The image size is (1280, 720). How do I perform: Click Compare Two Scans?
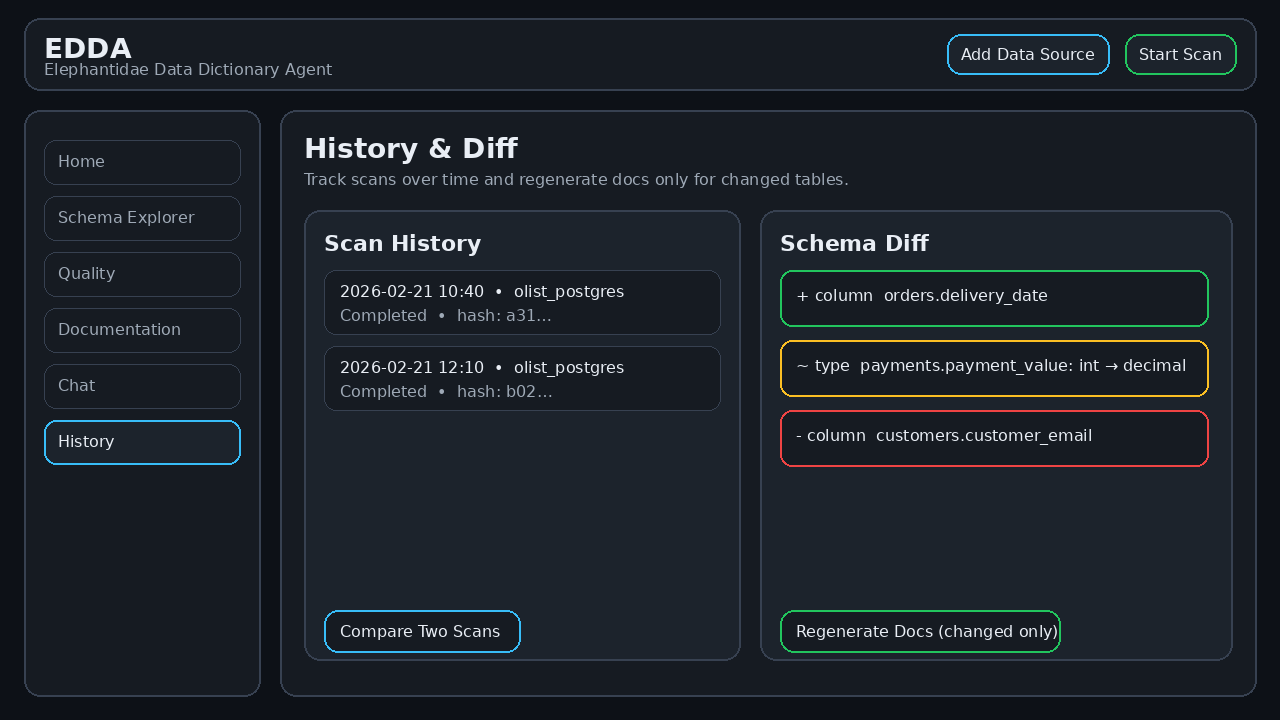coord(422,631)
